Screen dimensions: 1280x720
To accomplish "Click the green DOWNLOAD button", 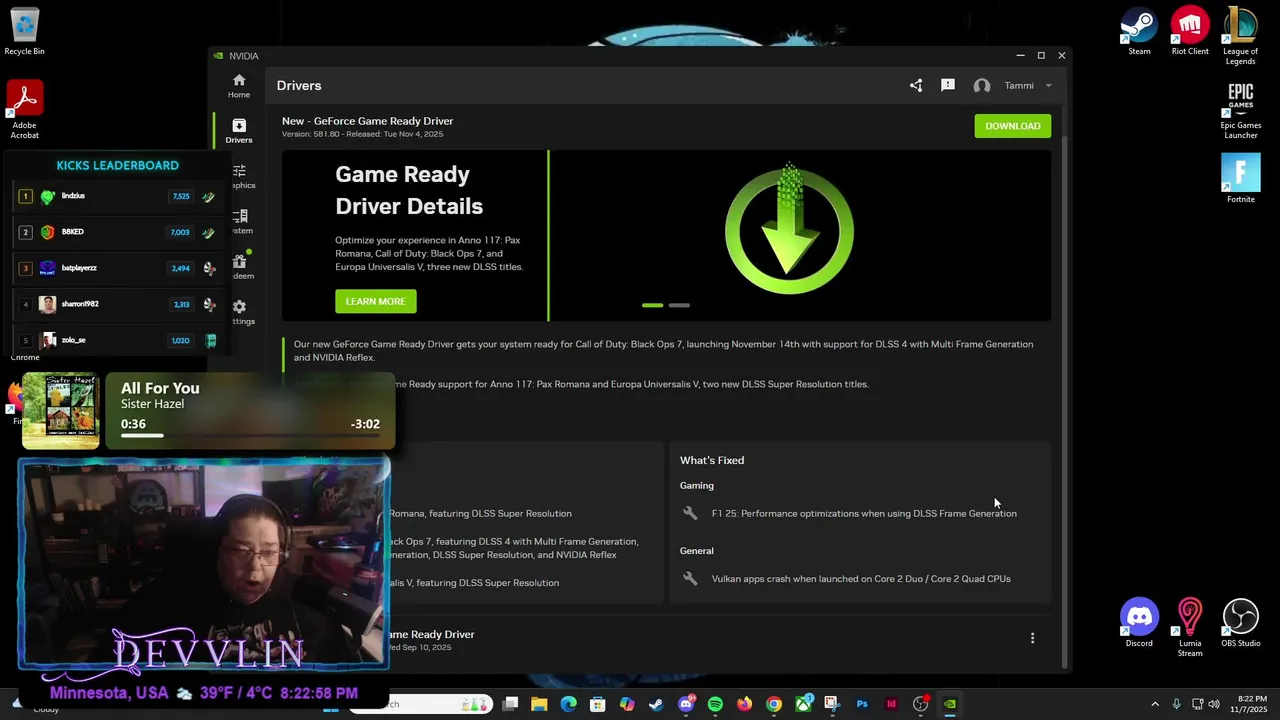I will click(1012, 126).
